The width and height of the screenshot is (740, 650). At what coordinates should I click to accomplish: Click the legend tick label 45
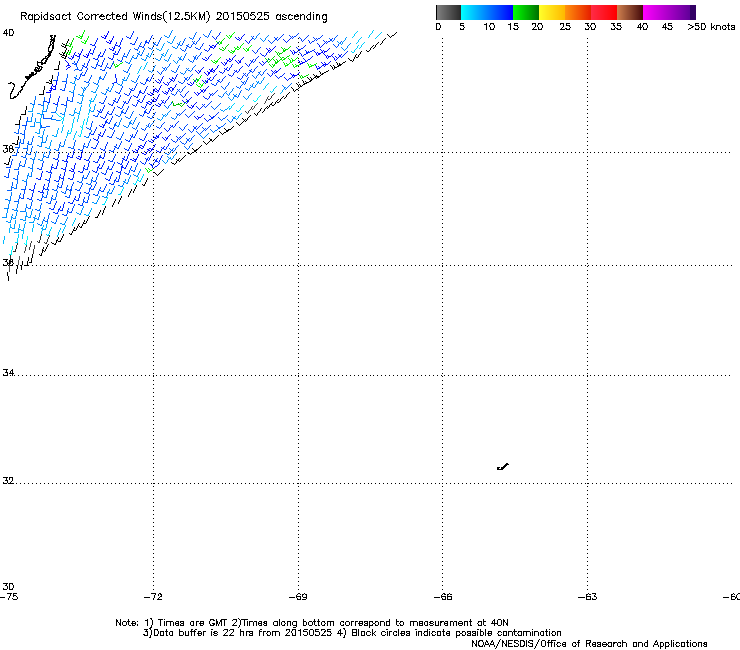tap(667, 27)
